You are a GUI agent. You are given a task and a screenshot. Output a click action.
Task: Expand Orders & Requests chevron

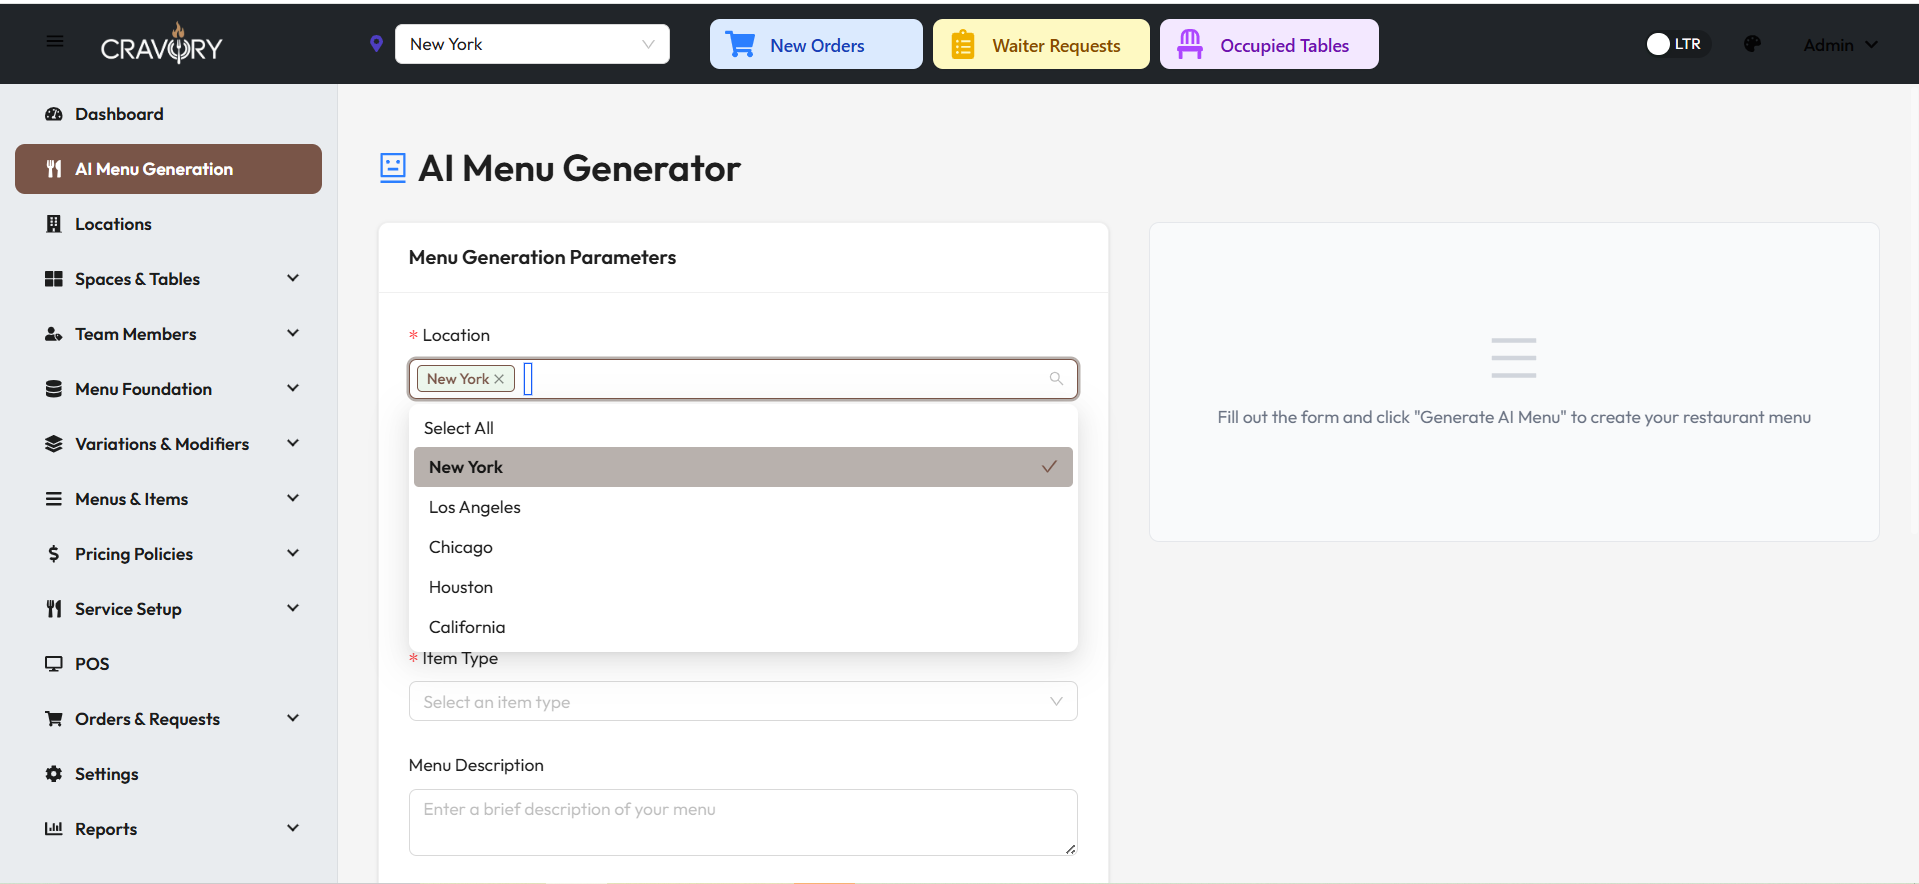pyautogui.click(x=293, y=718)
